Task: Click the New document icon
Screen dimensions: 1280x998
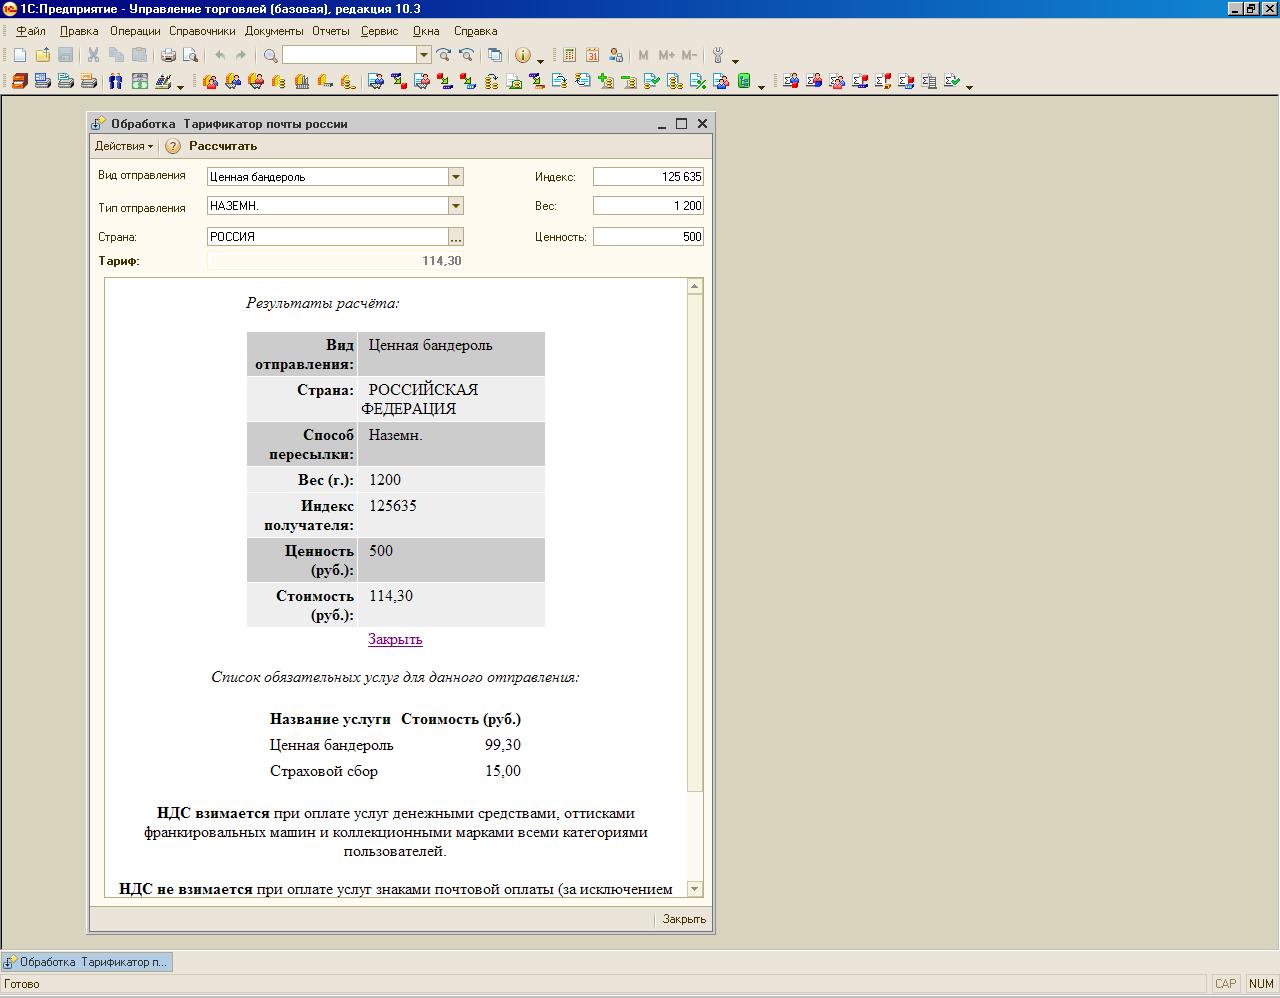Action: click(x=20, y=56)
